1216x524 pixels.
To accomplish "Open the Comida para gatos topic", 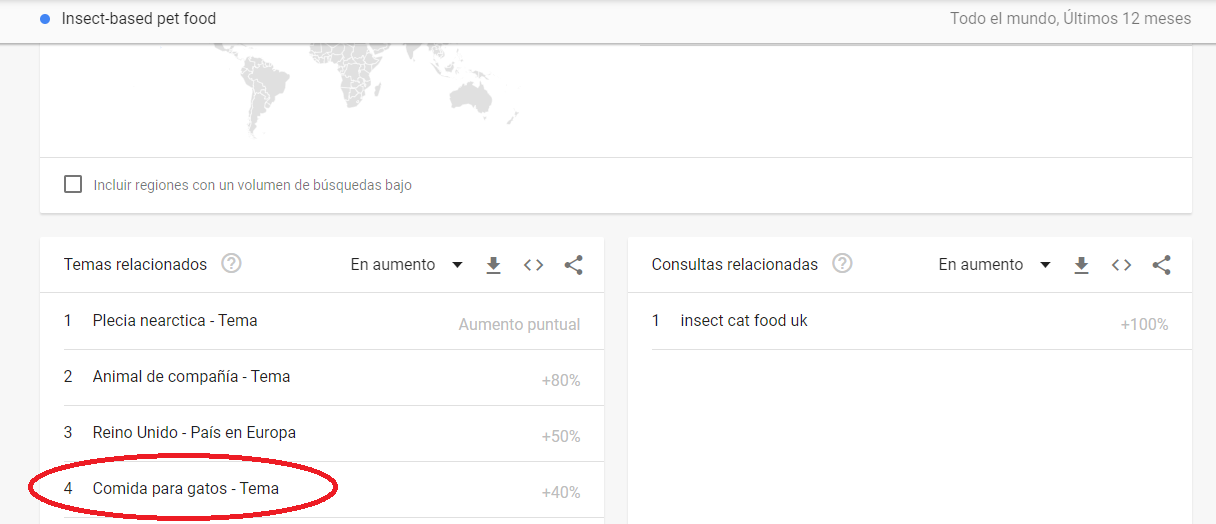I will [x=185, y=489].
